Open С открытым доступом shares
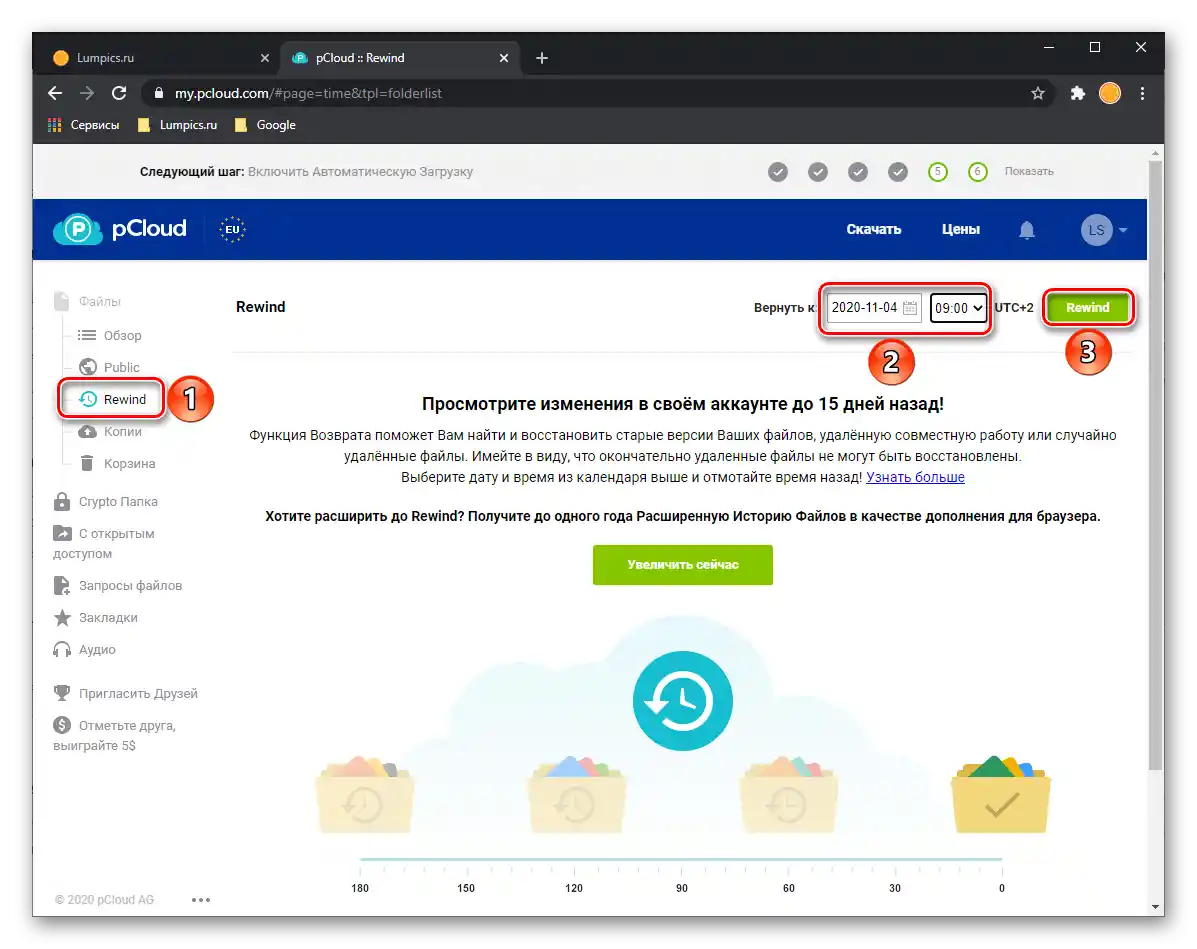 104,543
